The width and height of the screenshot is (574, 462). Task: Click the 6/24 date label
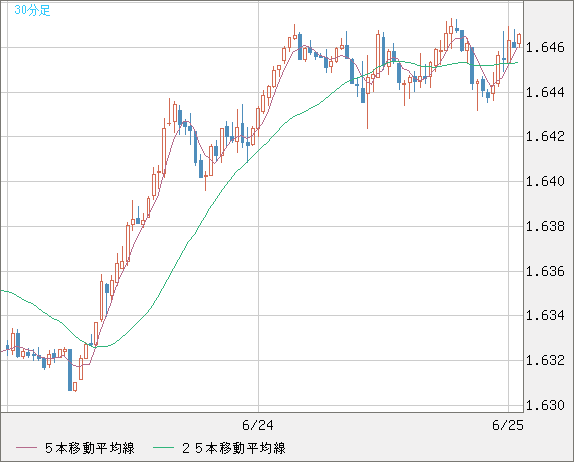coord(258,425)
